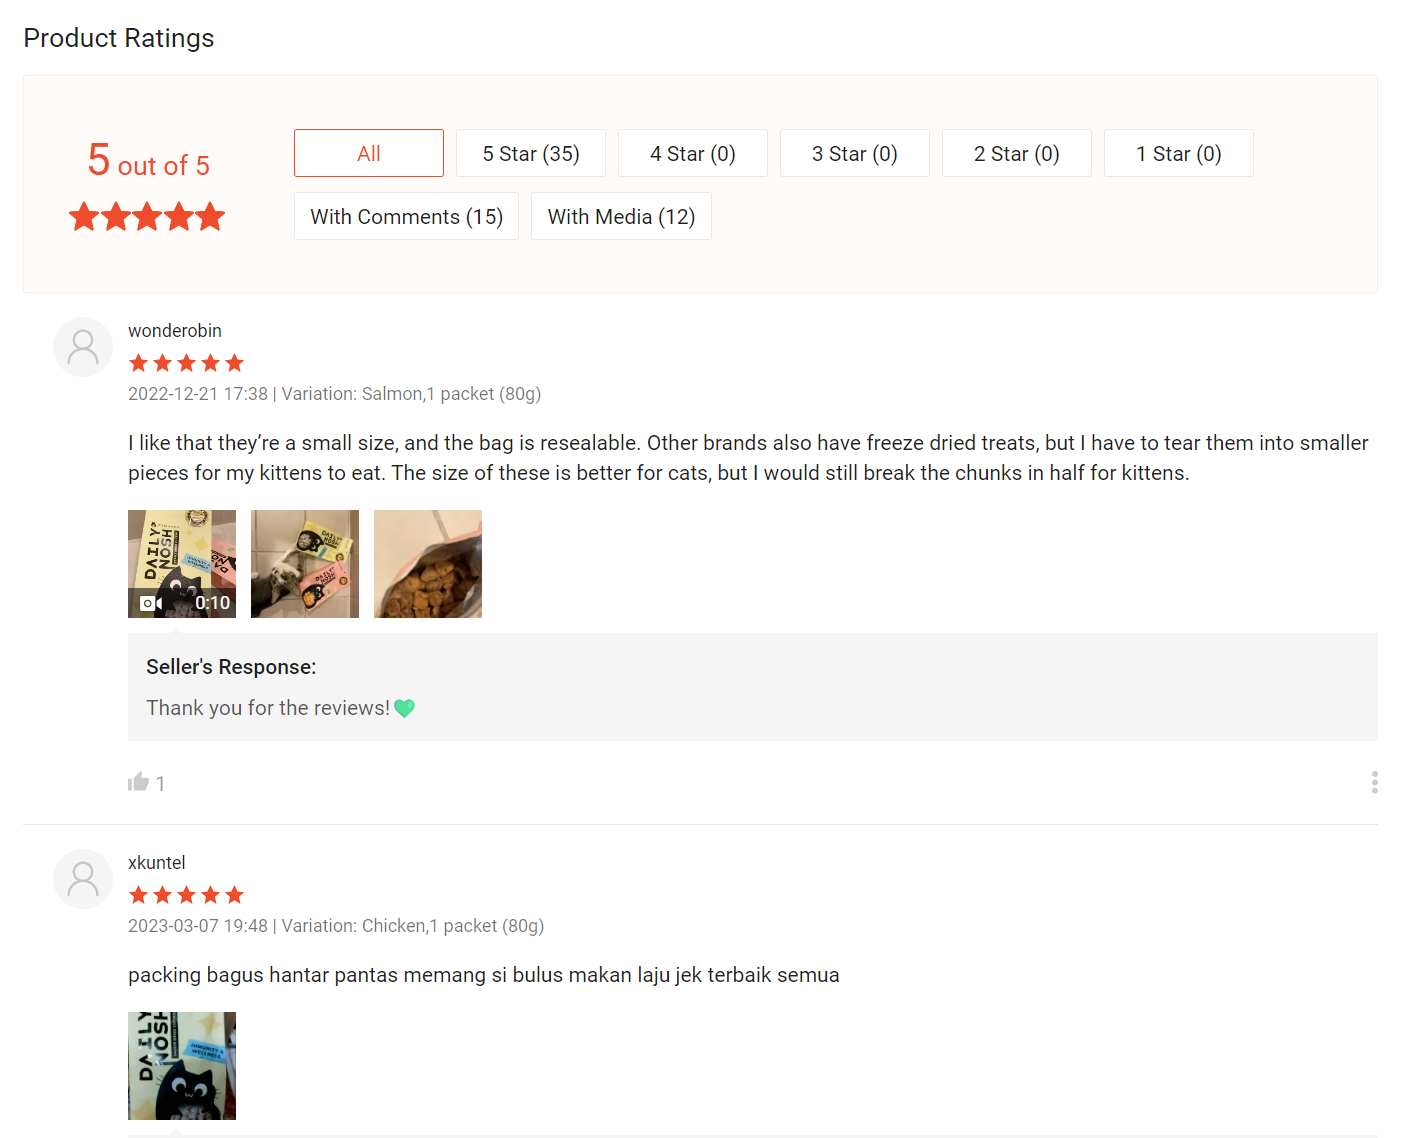Select the All ratings filter
Image resolution: width=1407 pixels, height=1138 pixels.
pyautogui.click(x=369, y=153)
